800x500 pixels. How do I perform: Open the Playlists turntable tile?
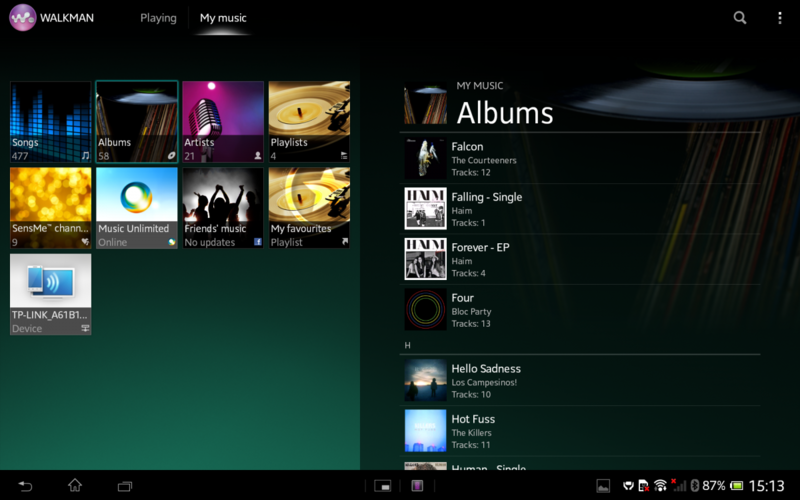point(309,121)
